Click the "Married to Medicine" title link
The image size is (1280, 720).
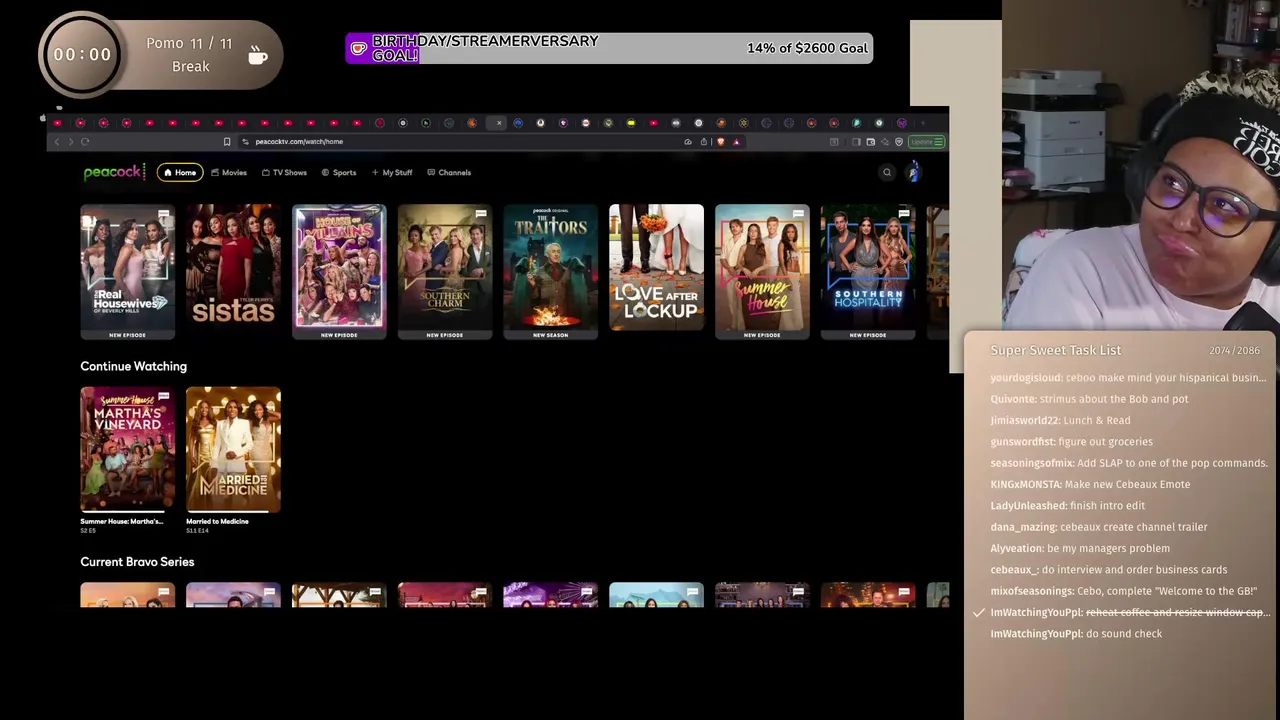217,521
